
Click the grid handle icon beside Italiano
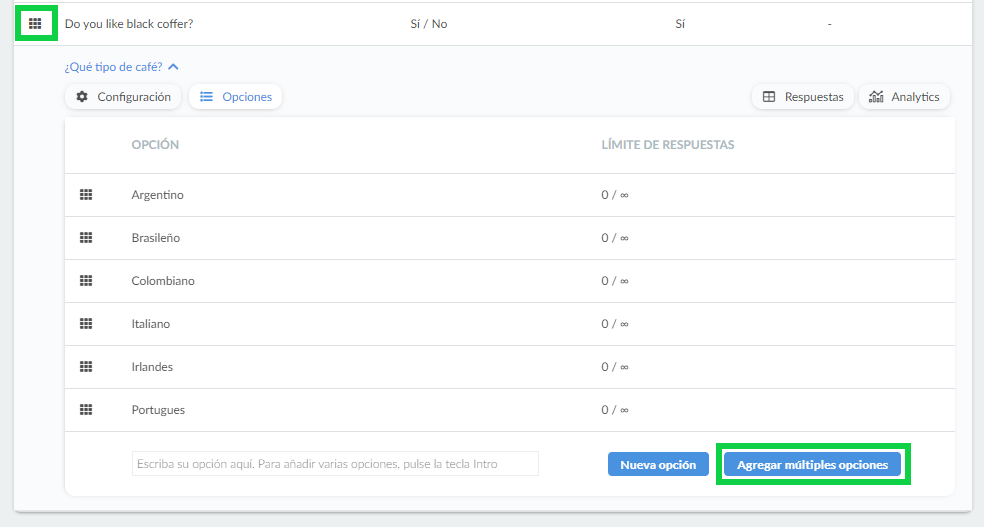pos(86,324)
